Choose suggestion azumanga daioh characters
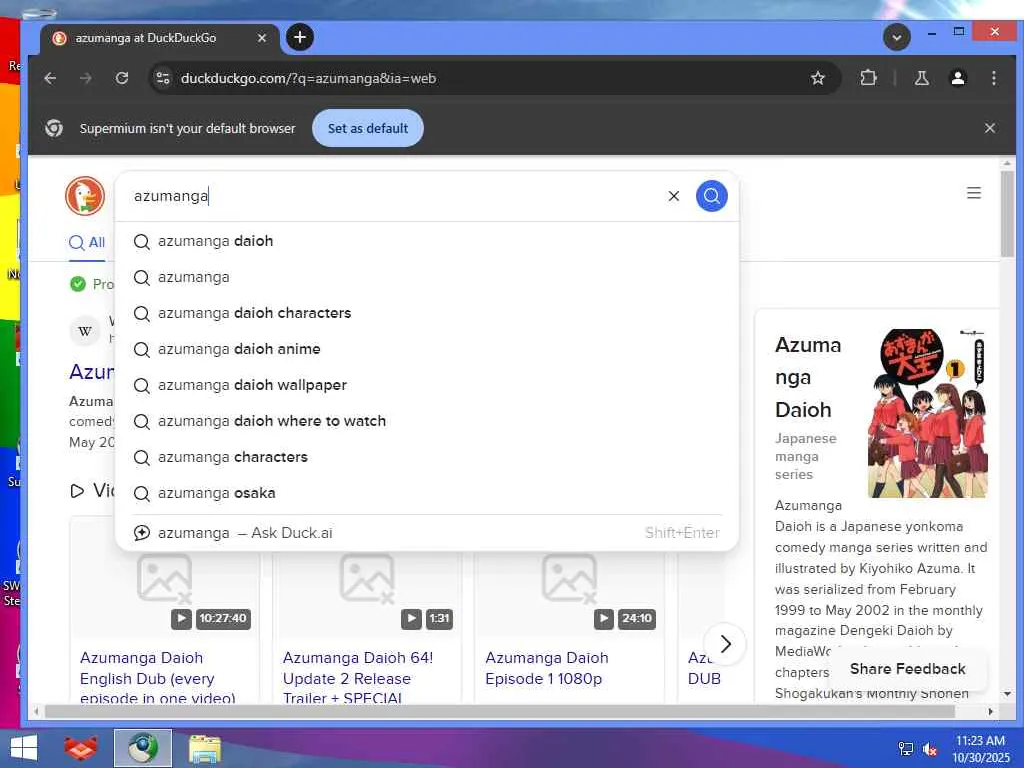The width and height of the screenshot is (1024, 768). (x=426, y=313)
